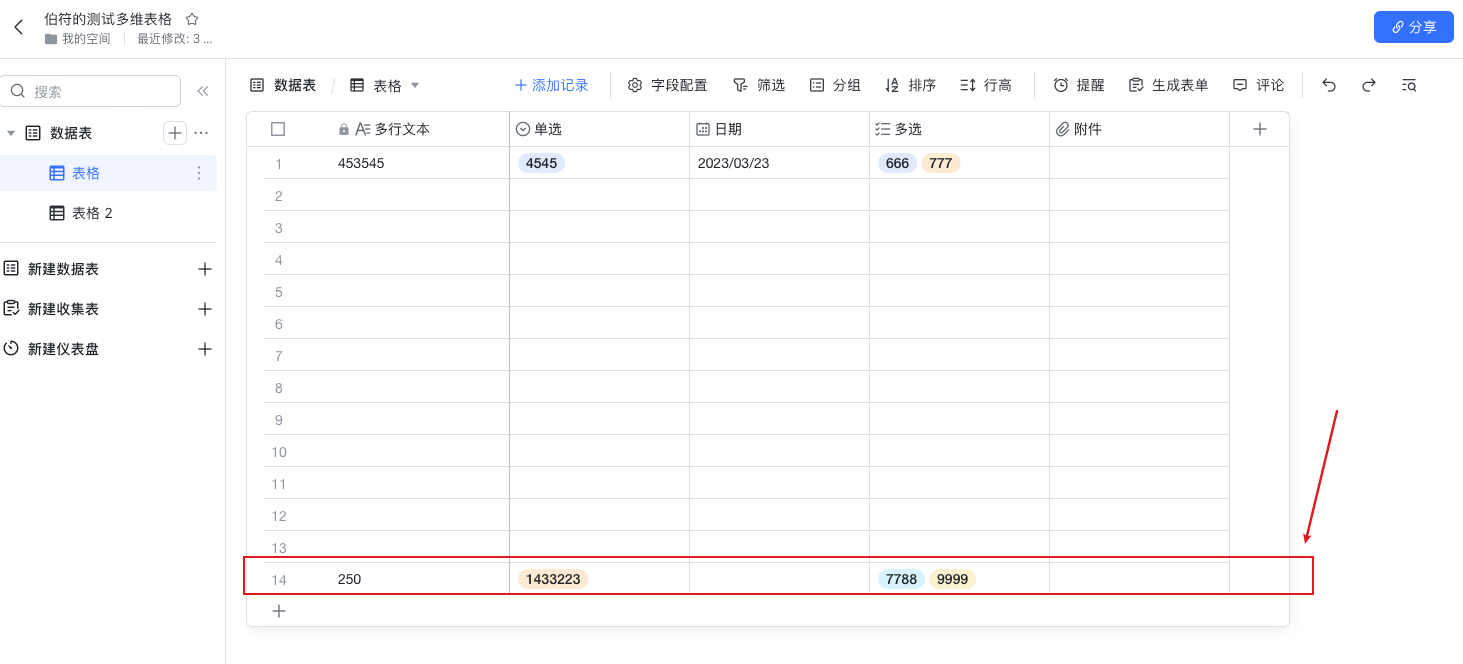Star the document as favorite
Image resolution: width=1463 pixels, height=664 pixels.
pyautogui.click(x=192, y=19)
